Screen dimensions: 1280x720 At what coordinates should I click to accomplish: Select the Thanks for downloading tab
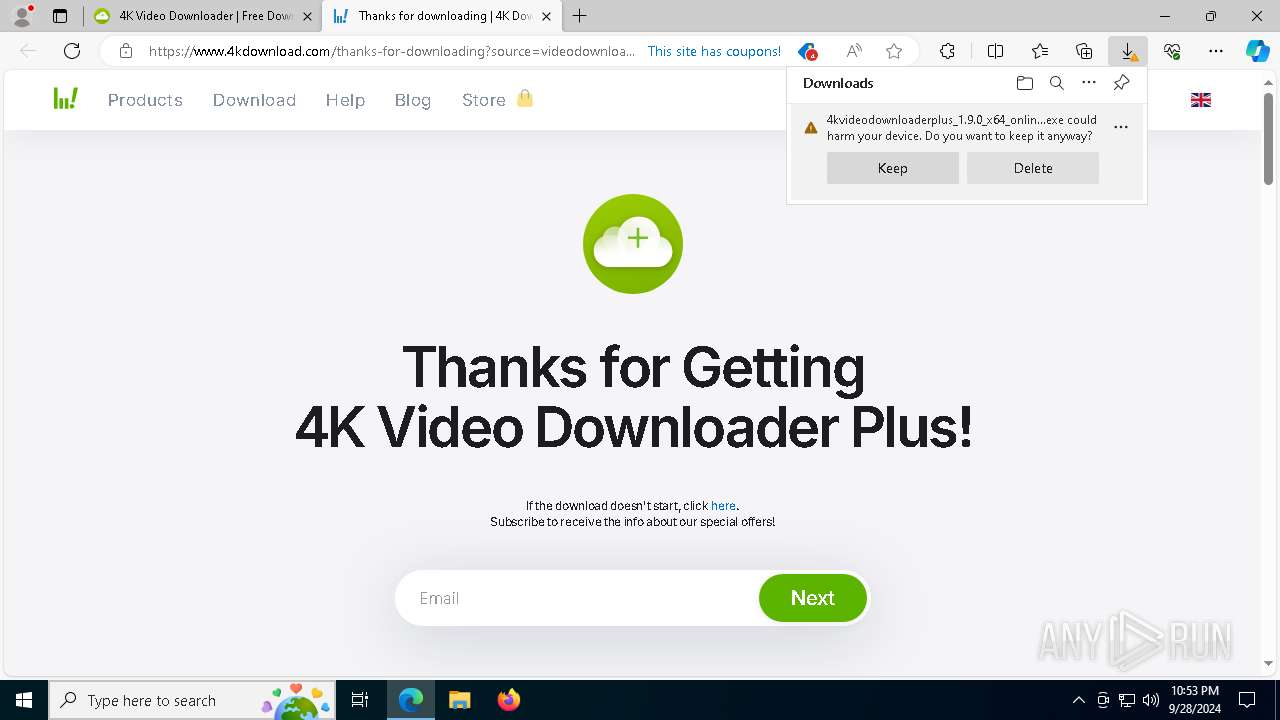[441, 16]
